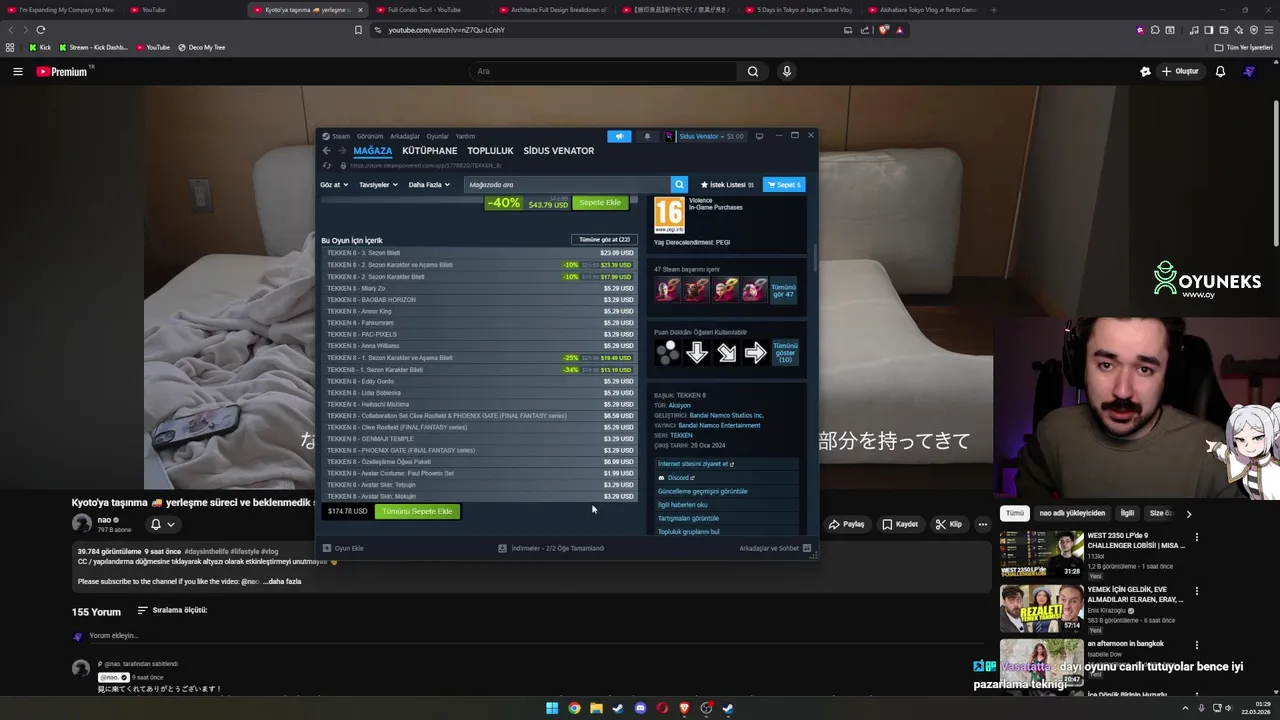
Task: Click the YouTube search magnifier button
Action: pos(753,71)
